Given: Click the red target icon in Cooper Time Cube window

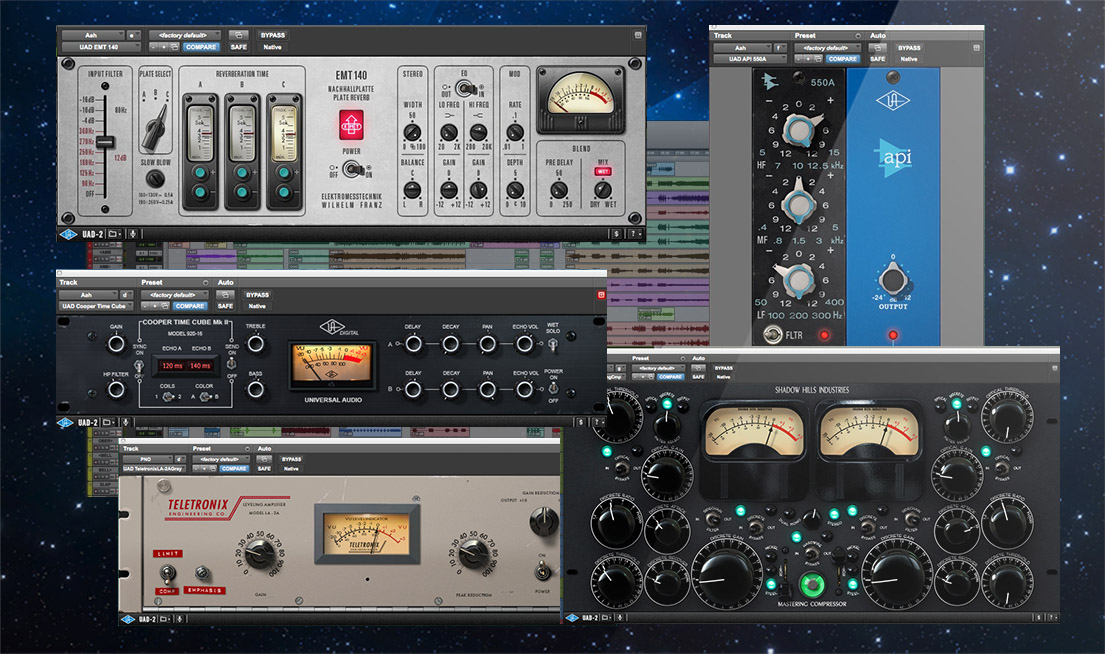Looking at the screenshot, I should [x=601, y=295].
